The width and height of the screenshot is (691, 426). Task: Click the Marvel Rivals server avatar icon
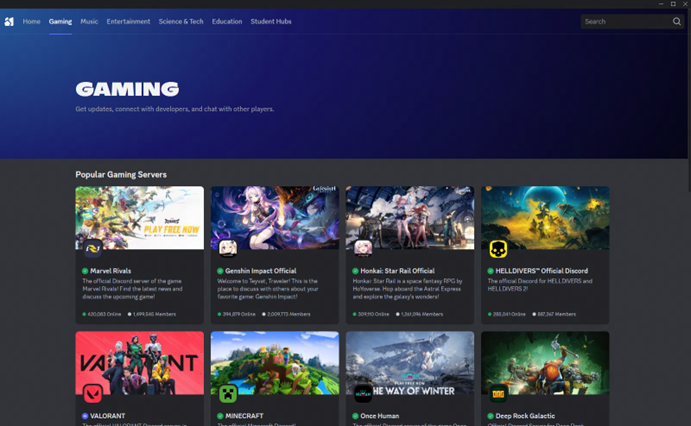(93, 249)
